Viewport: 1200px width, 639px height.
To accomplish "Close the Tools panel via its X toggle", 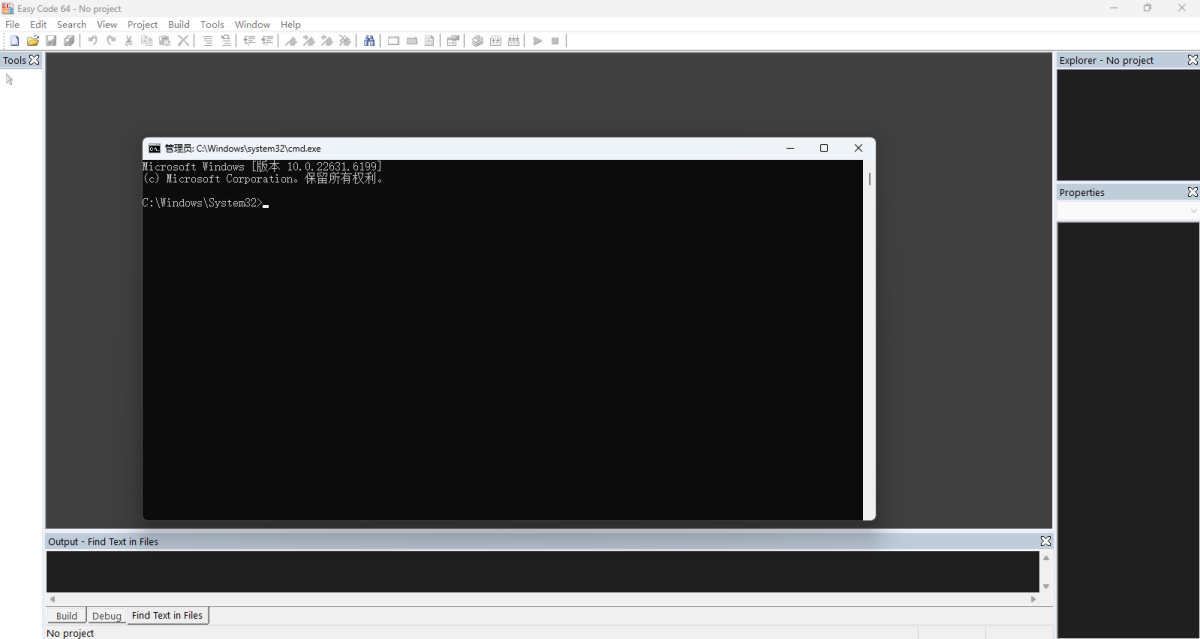I will 35,60.
